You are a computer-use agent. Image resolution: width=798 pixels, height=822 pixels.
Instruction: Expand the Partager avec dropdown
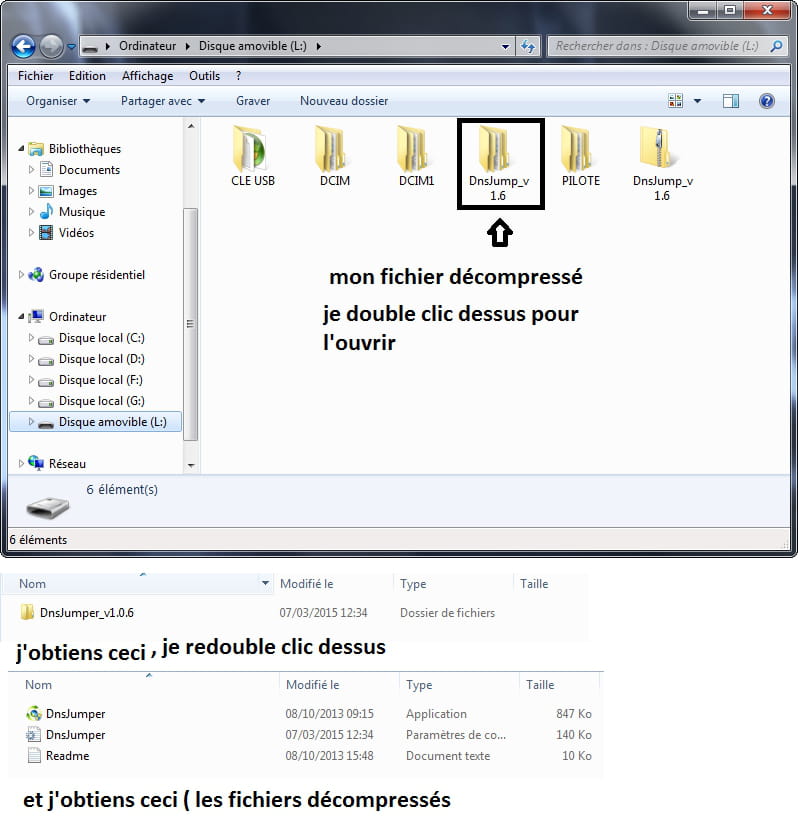[x=162, y=101]
